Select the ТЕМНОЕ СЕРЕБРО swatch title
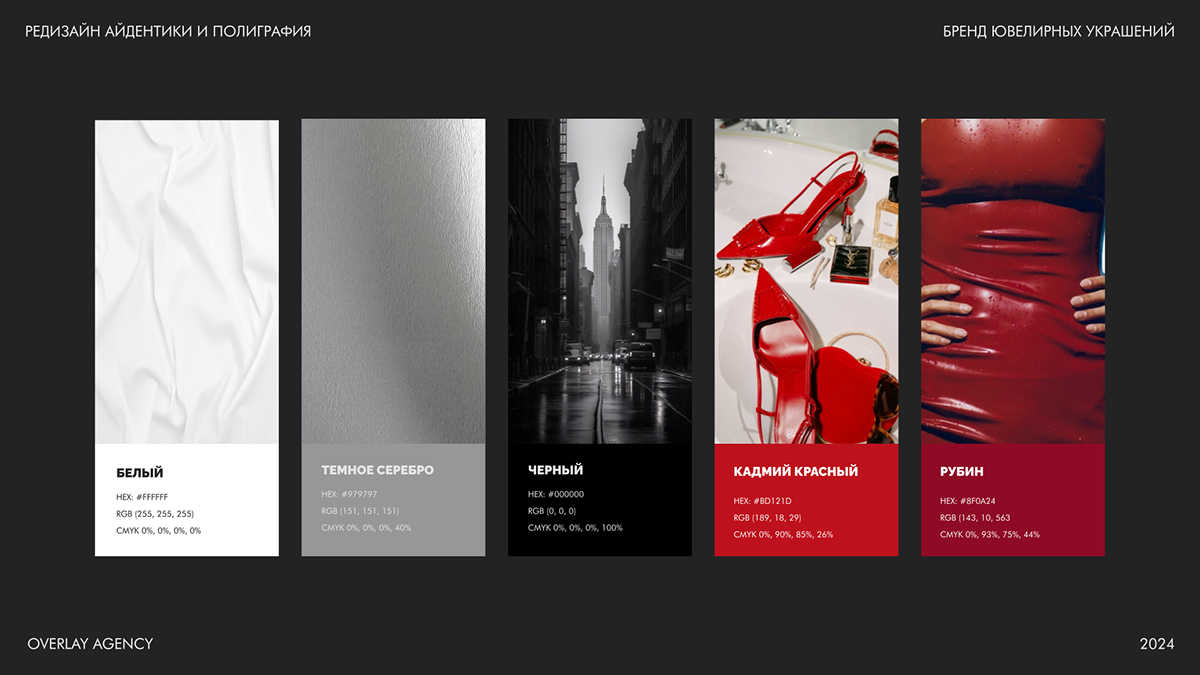Image resolution: width=1200 pixels, height=675 pixels. point(377,470)
